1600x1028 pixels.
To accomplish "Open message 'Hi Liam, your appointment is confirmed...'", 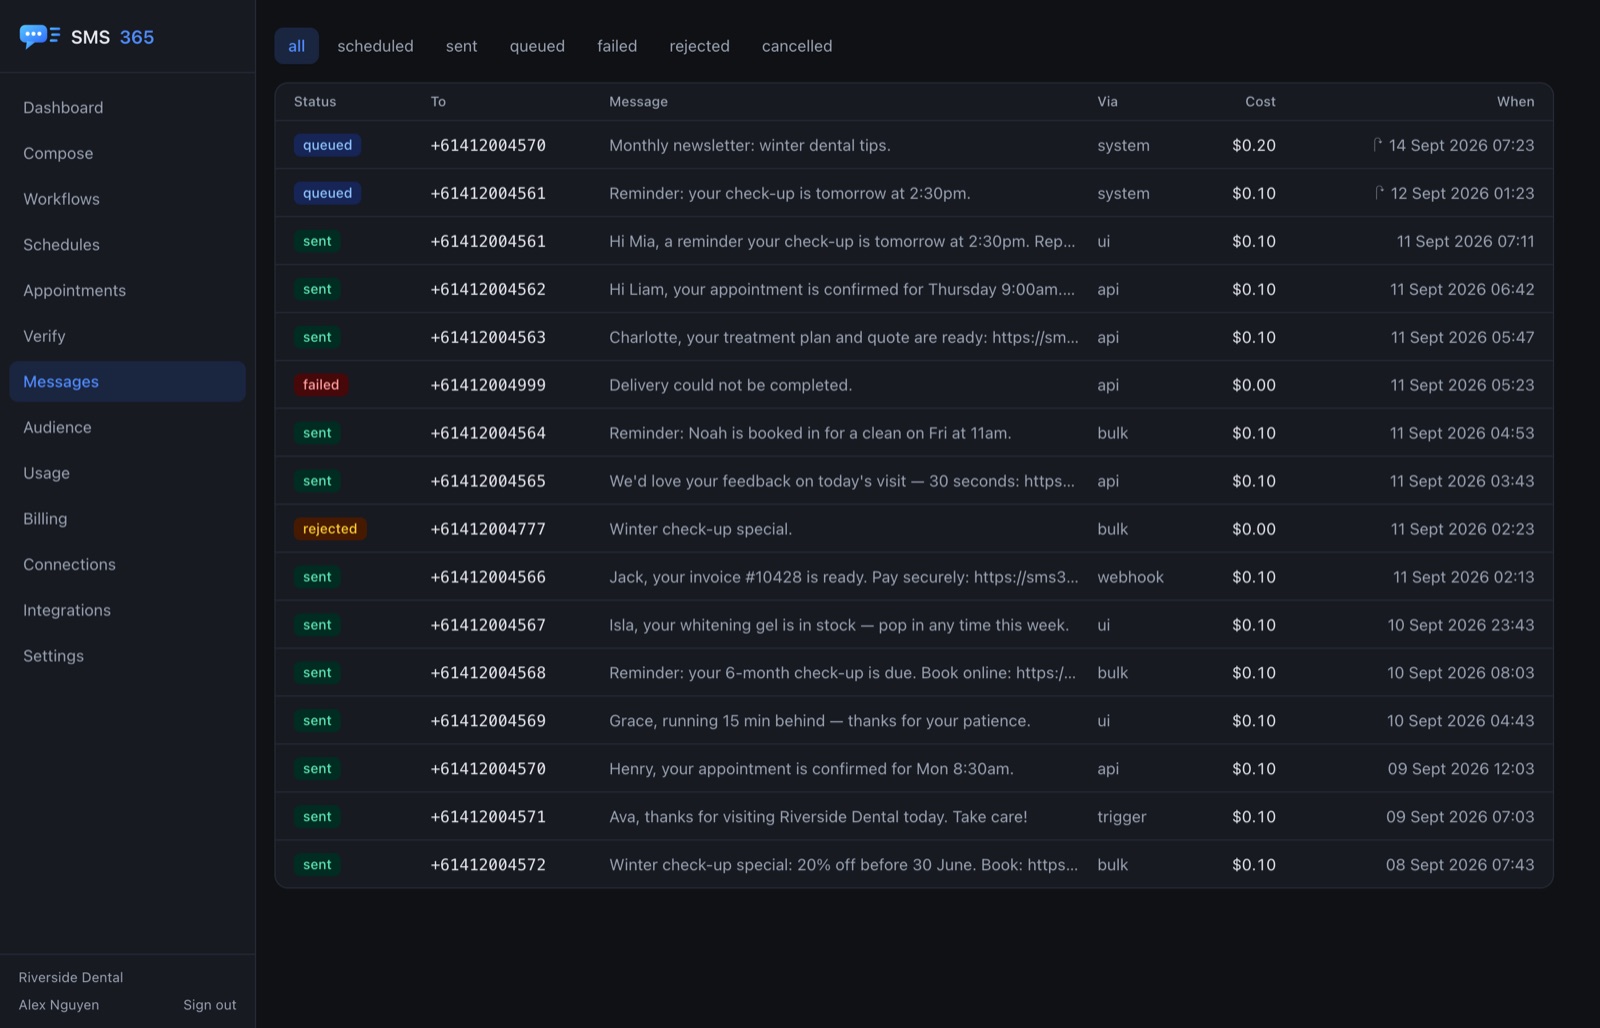I will [x=842, y=289].
